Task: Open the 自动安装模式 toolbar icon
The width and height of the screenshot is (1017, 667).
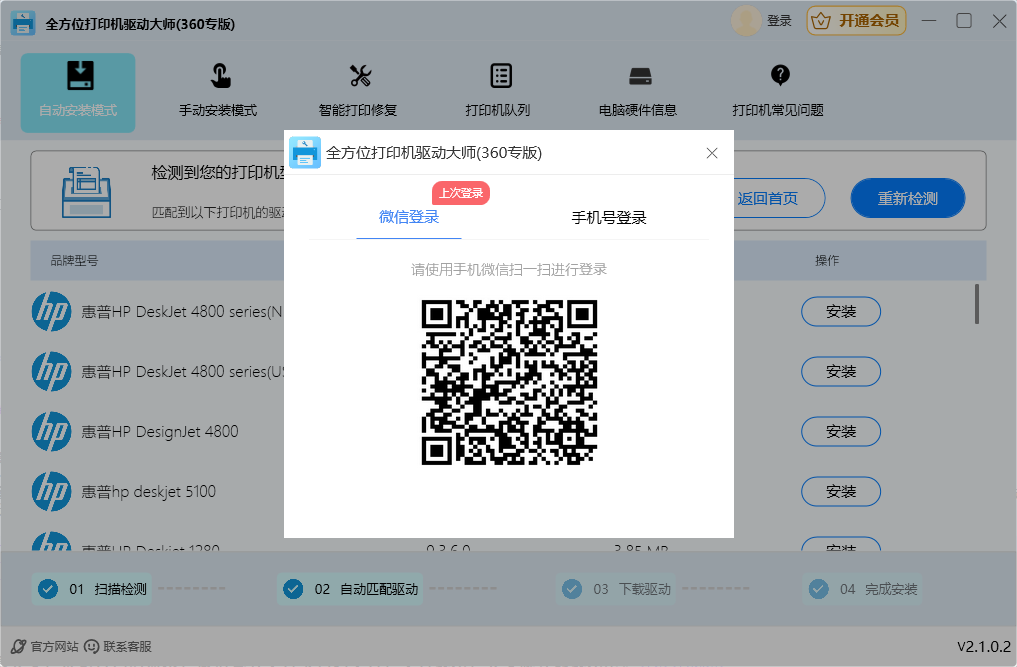Action: coord(78,77)
